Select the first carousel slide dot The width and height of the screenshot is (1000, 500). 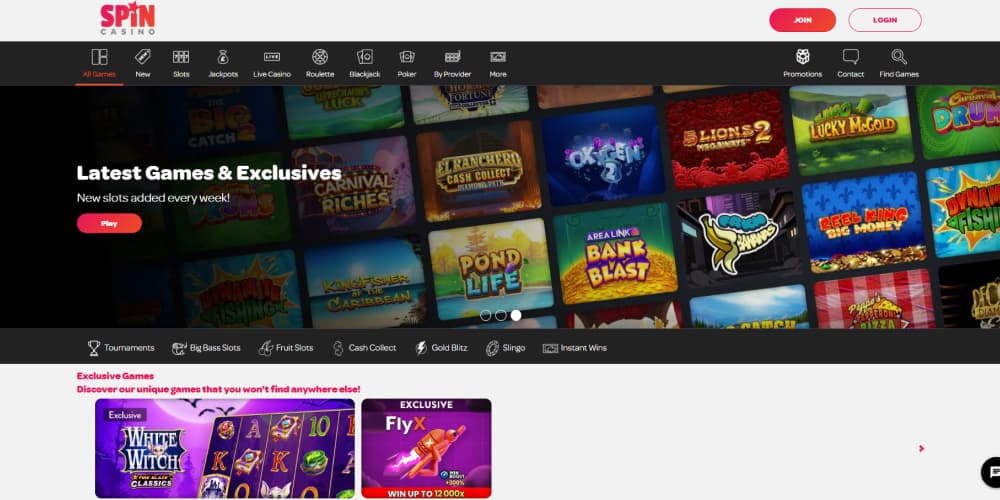(485, 315)
